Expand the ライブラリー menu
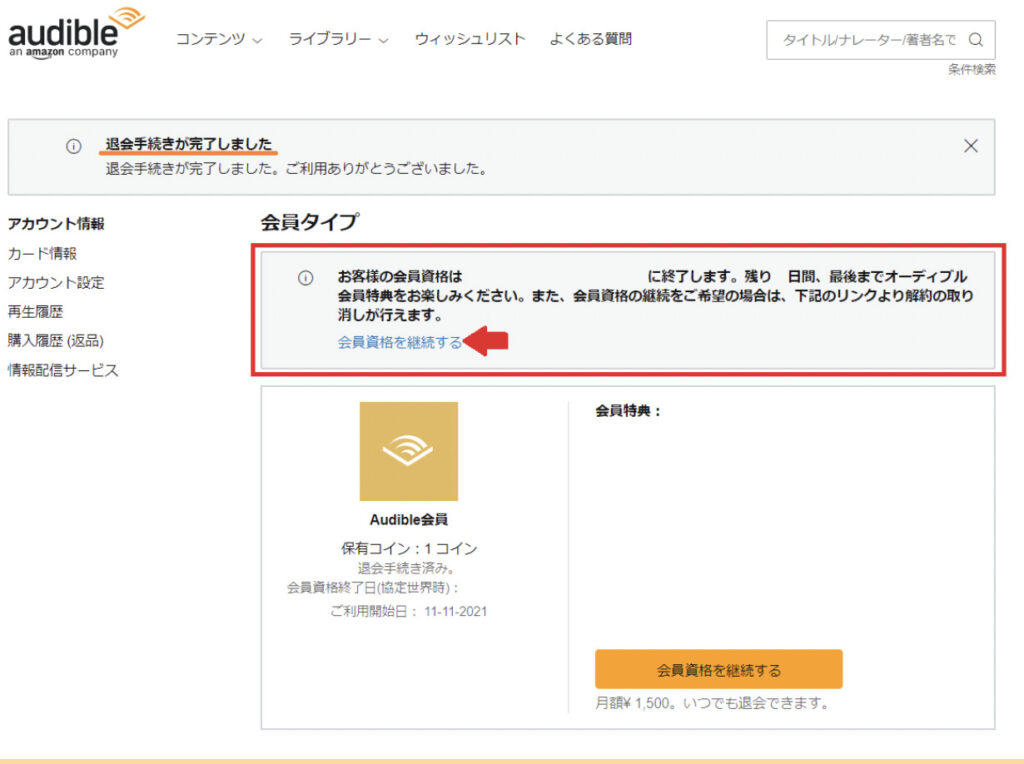 pos(338,39)
